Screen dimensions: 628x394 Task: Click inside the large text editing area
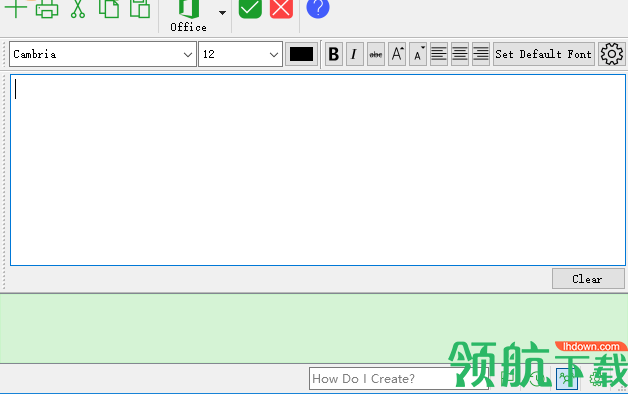(x=318, y=170)
